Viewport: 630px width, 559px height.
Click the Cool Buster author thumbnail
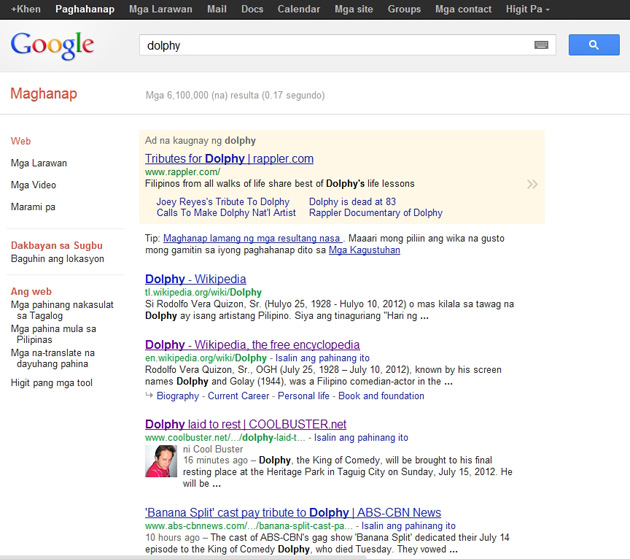pyautogui.click(x=161, y=461)
